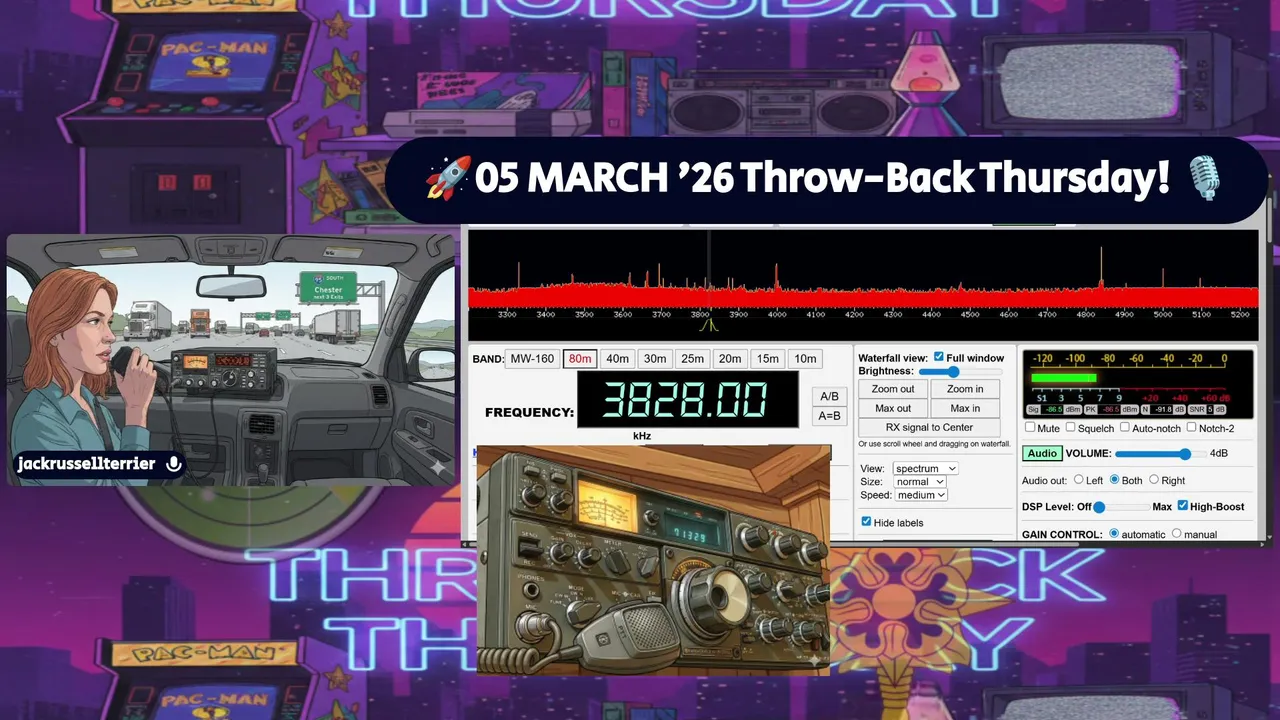The image size is (1280, 720).
Task: Click the green Audio button
Action: click(1042, 453)
